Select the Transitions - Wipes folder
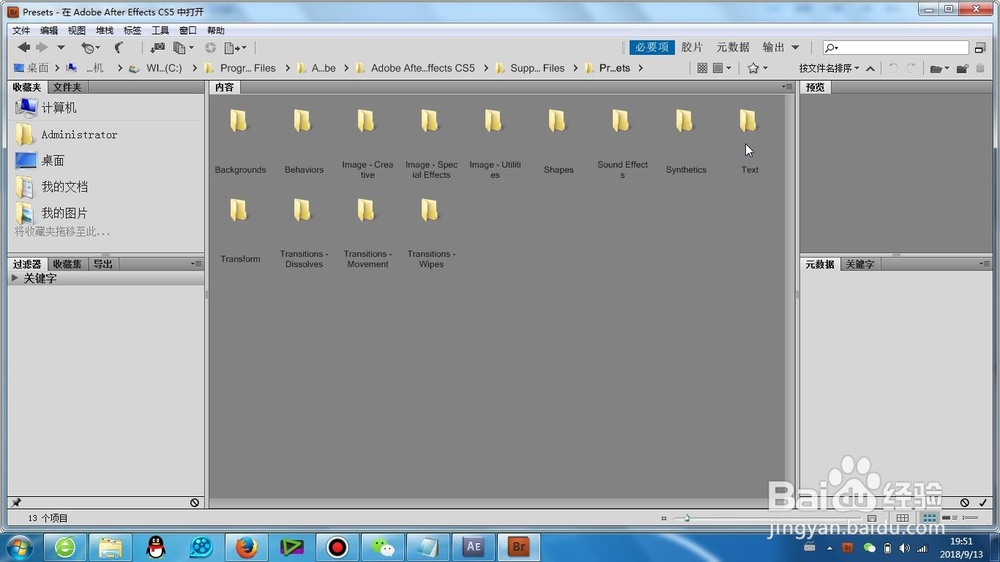This screenshot has height=562, width=1000. (431, 232)
